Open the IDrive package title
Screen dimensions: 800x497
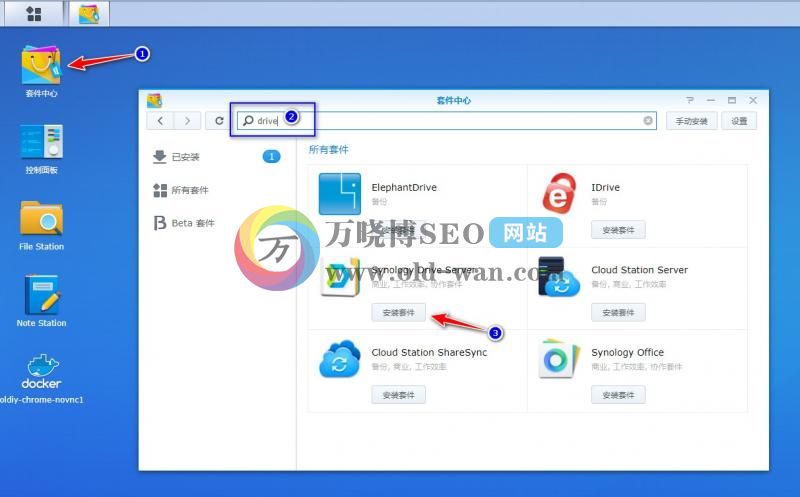(x=606, y=187)
